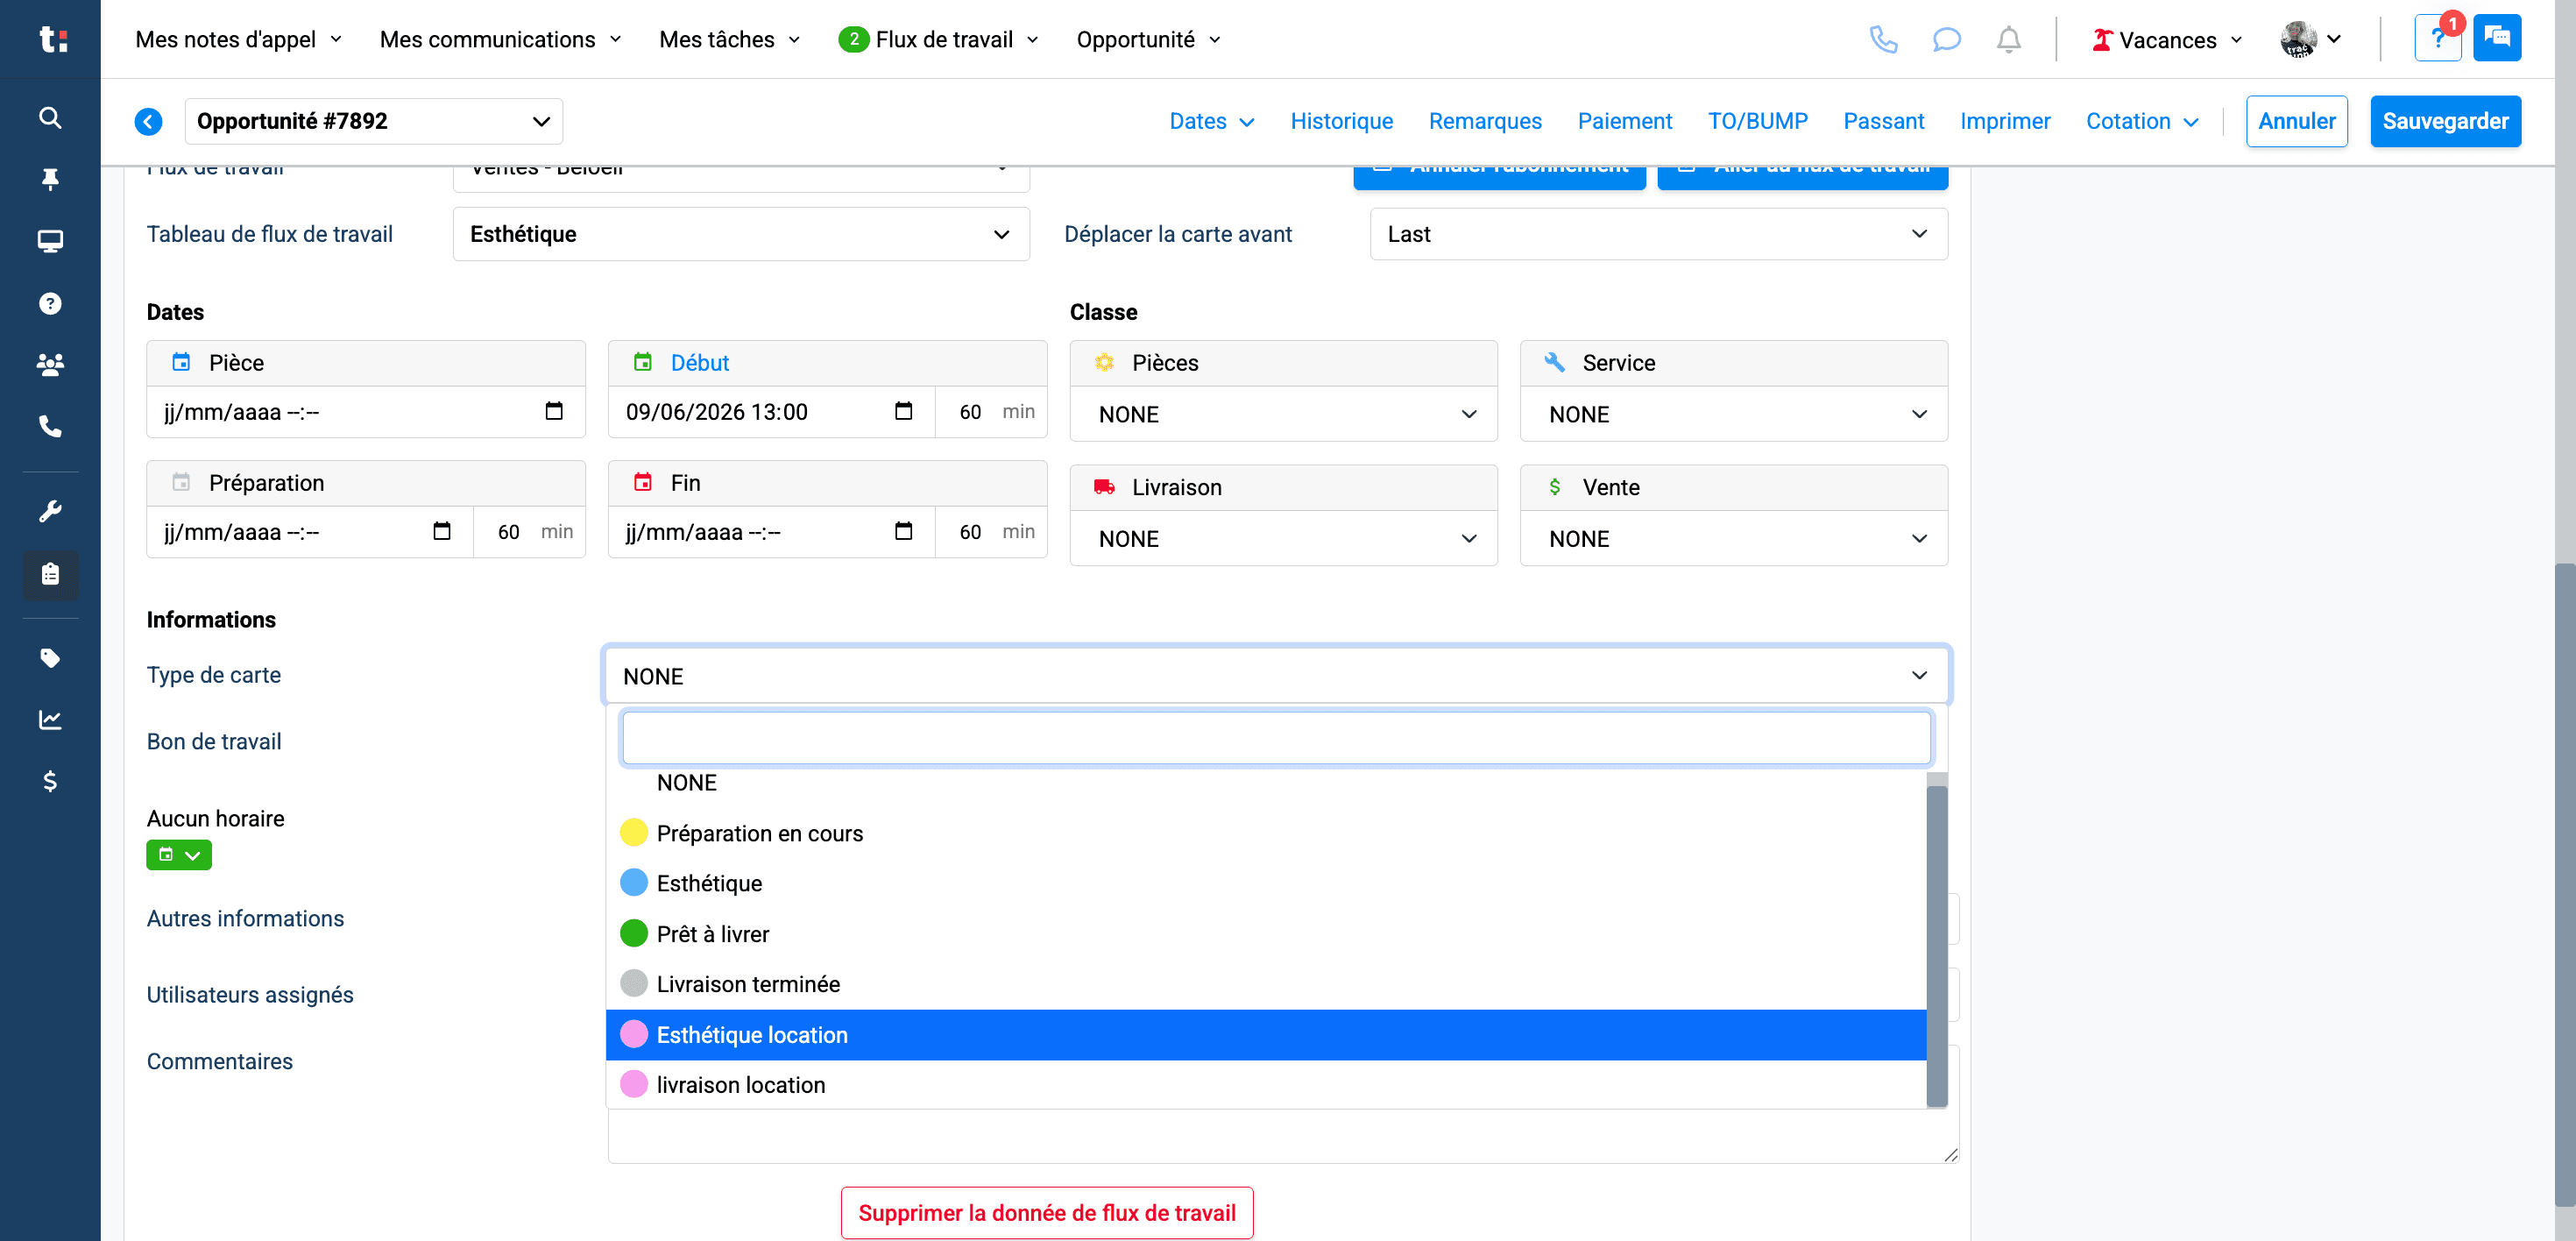Image resolution: width=2576 pixels, height=1241 pixels.
Task: Select livraison location card type
Action: pos(1266,1085)
